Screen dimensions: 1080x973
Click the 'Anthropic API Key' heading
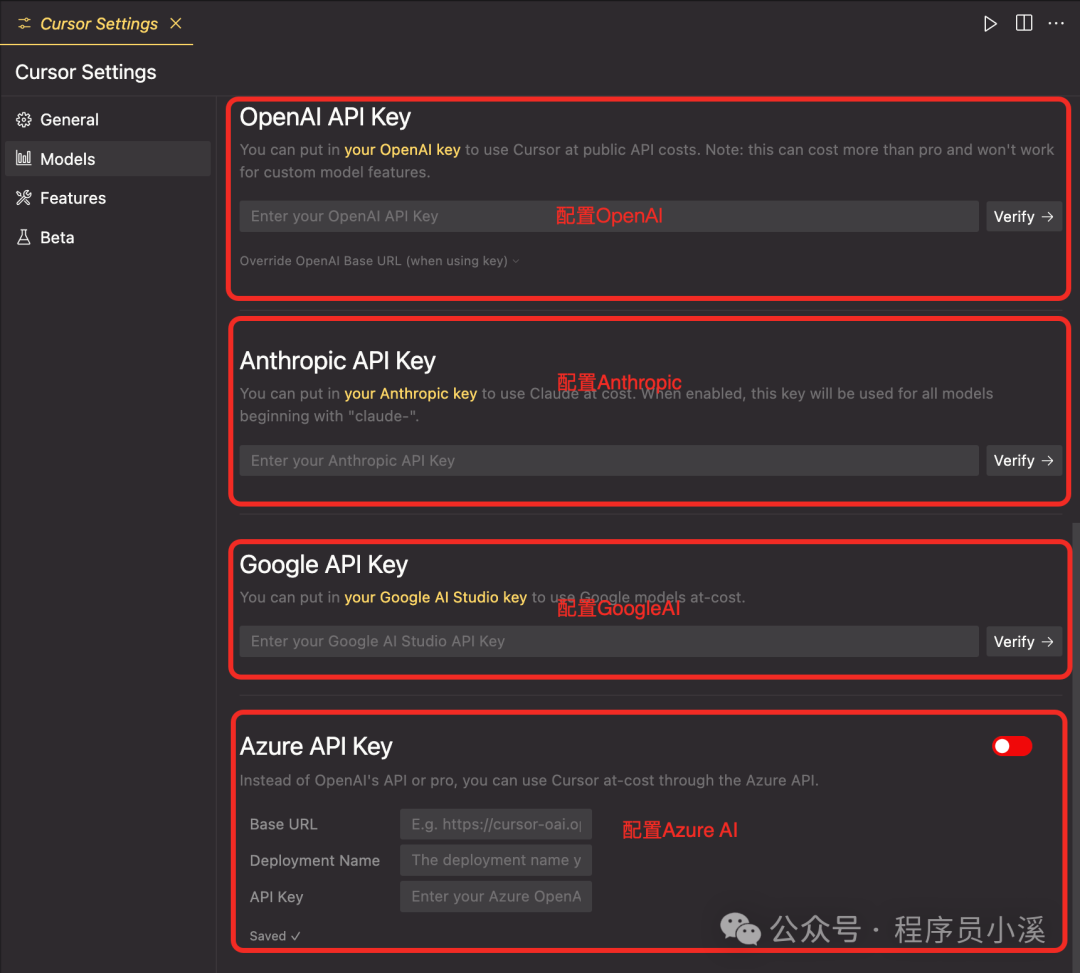click(x=338, y=362)
